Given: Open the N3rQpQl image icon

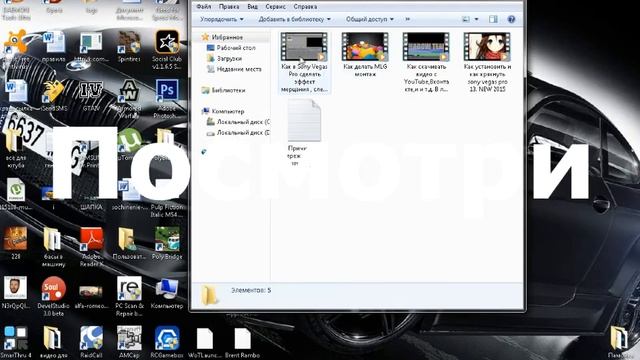Looking at the screenshot, I should click(x=16, y=292).
